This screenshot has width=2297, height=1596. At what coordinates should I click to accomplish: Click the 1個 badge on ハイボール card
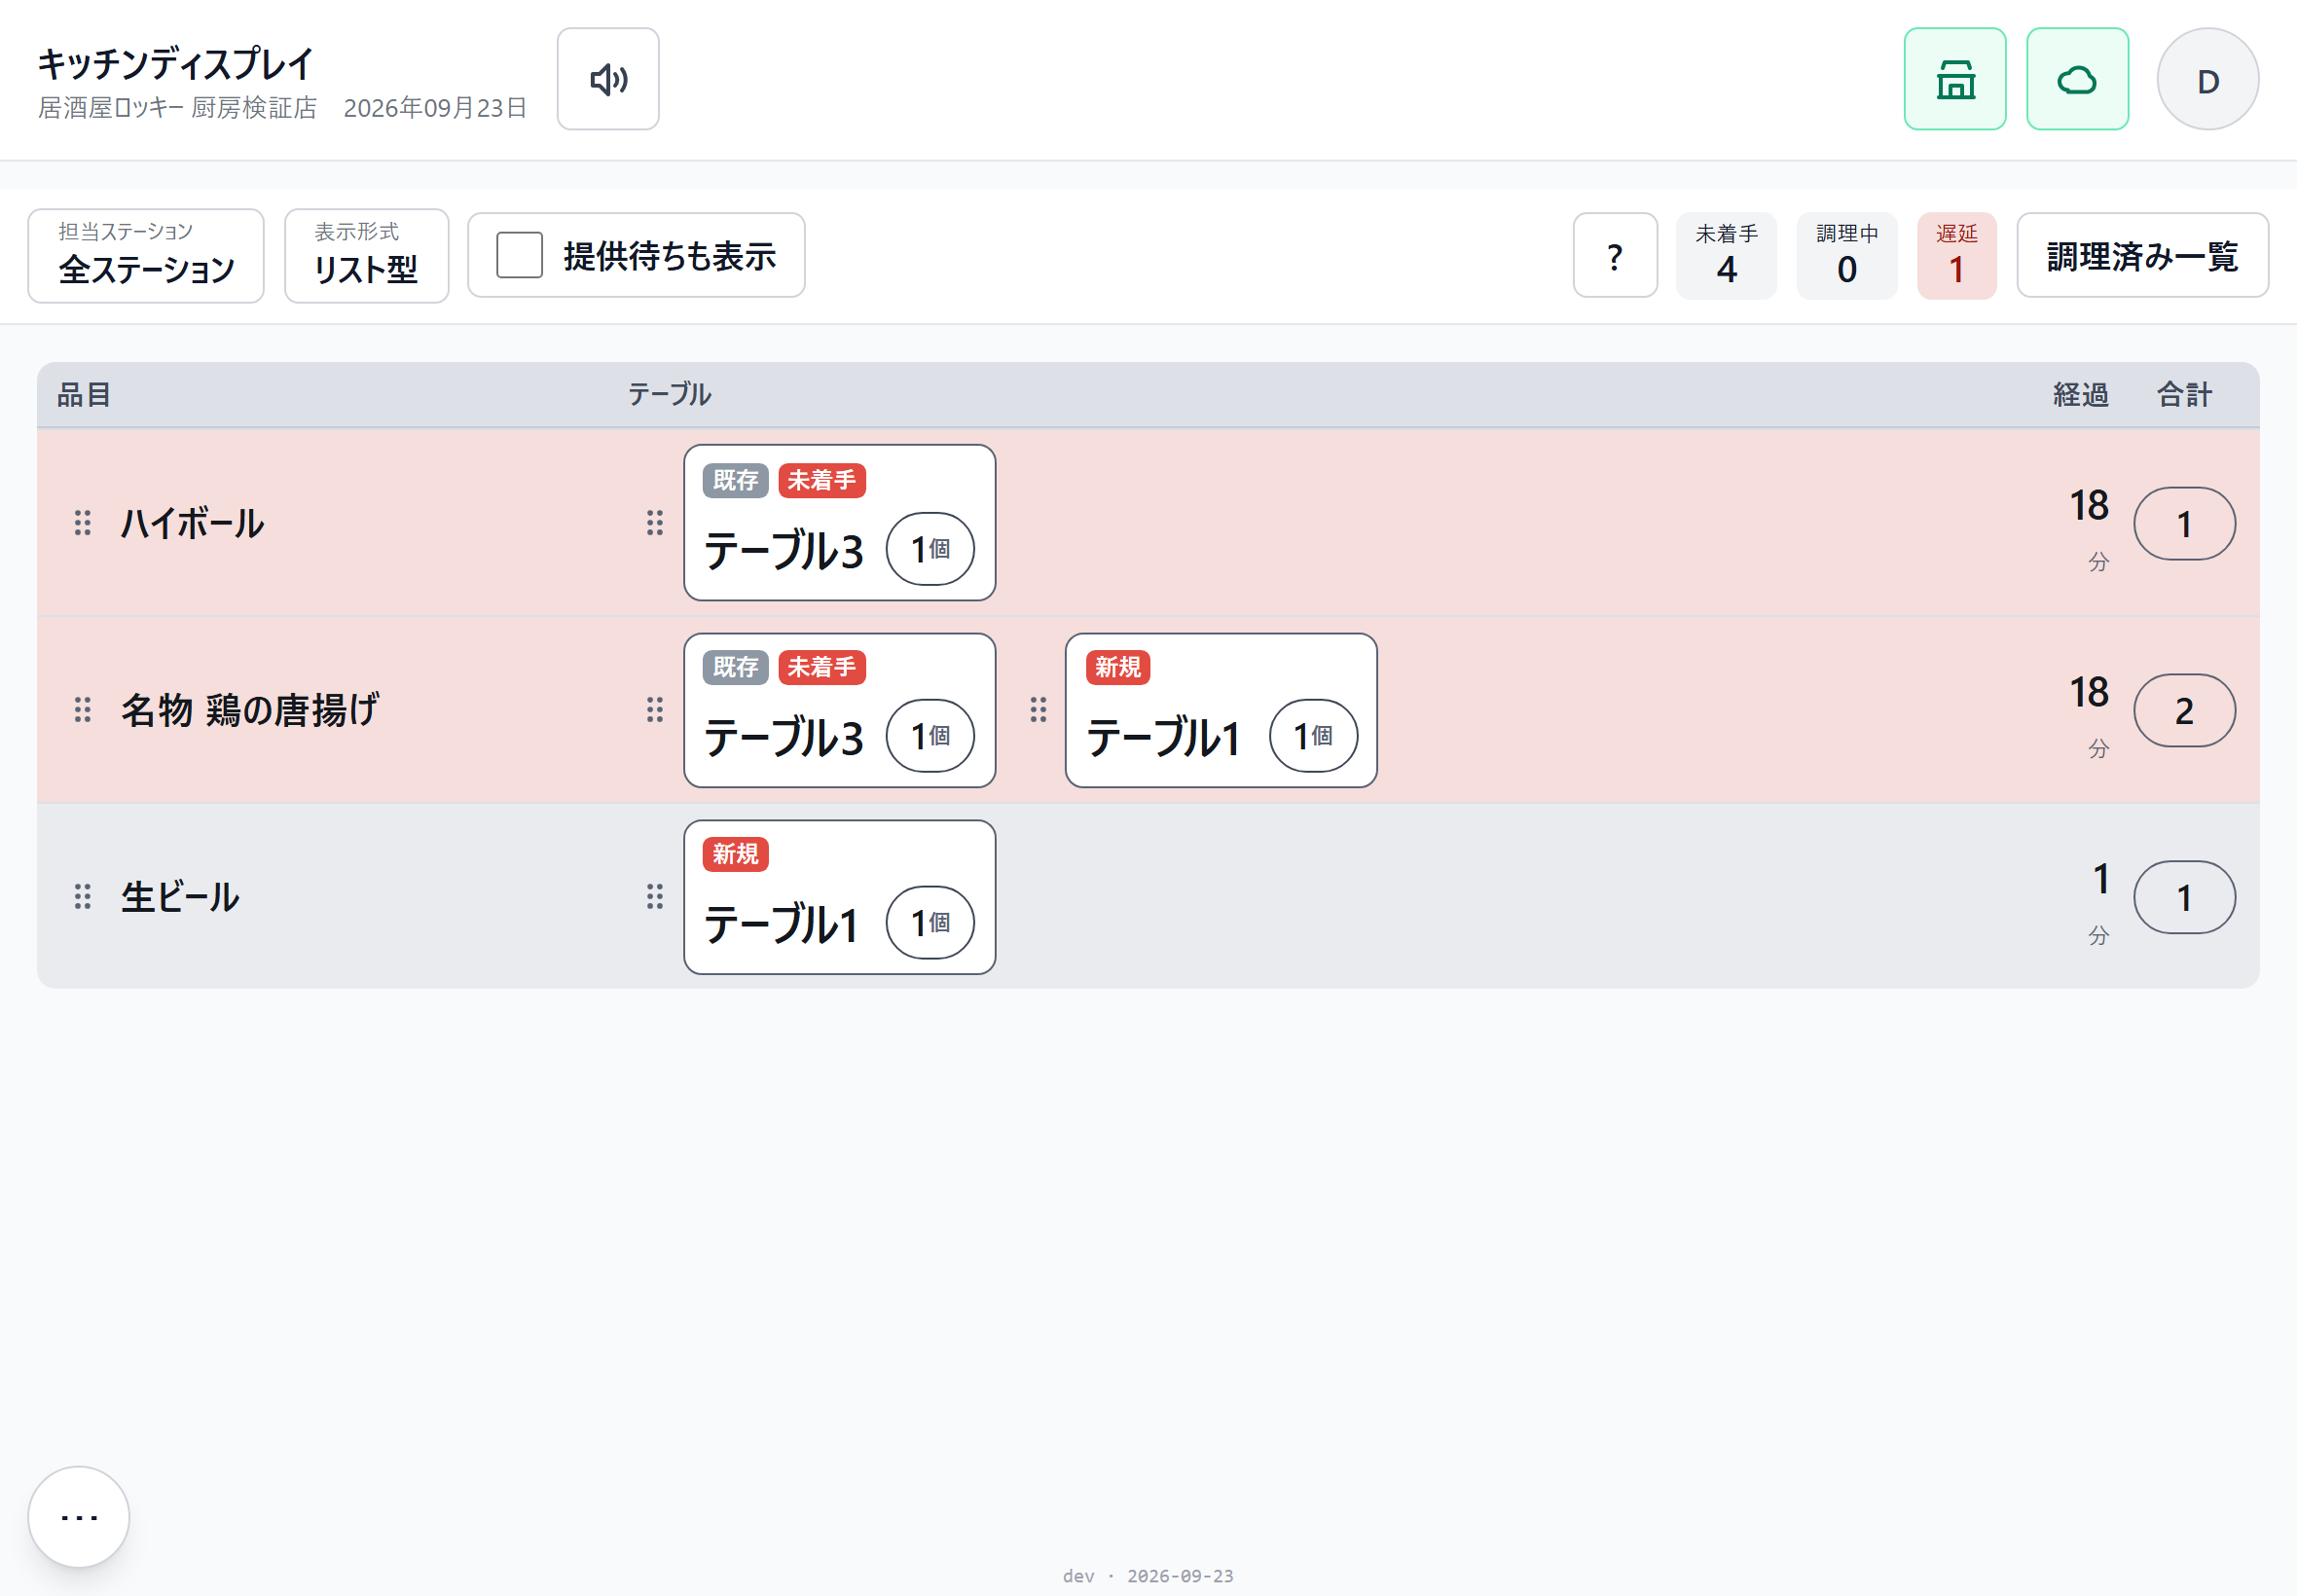[931, 549]
